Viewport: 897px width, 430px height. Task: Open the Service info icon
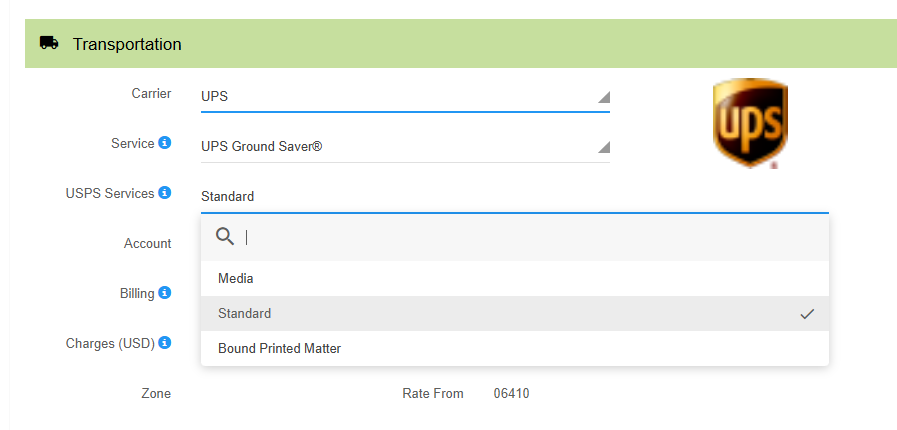point(165,142)
